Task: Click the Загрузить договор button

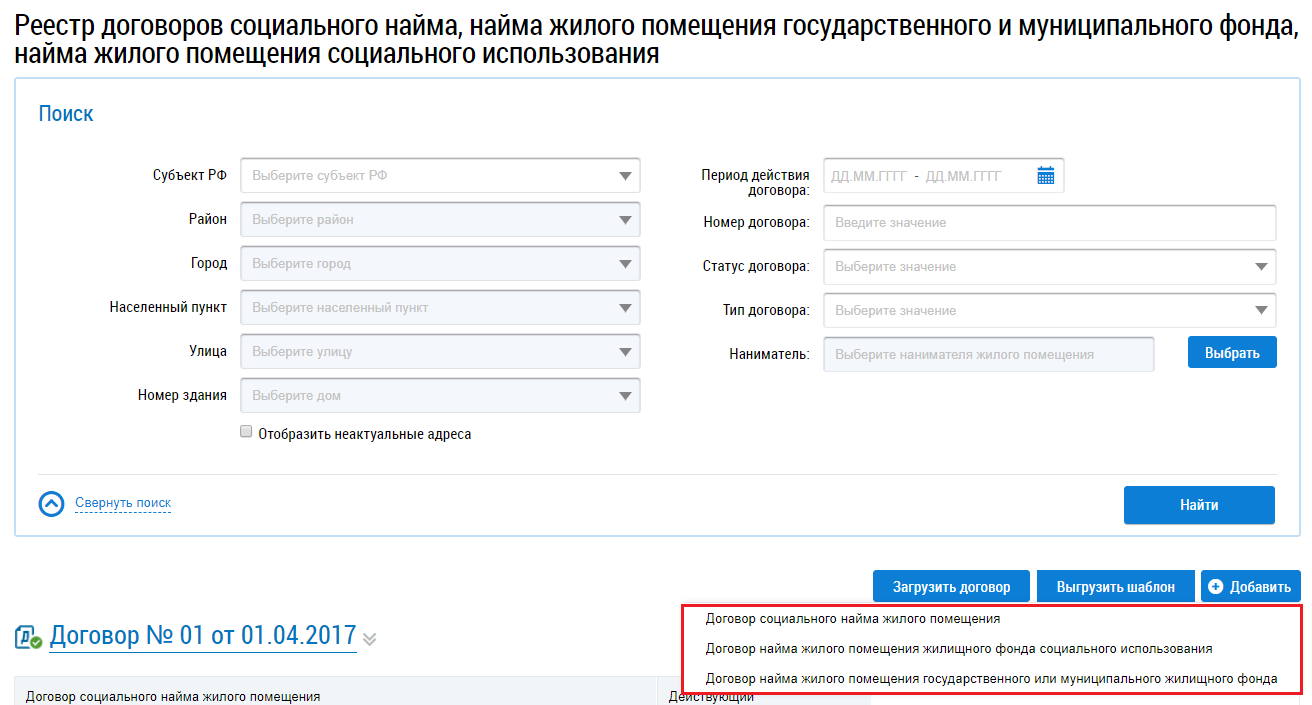Action: pos(951,587)
